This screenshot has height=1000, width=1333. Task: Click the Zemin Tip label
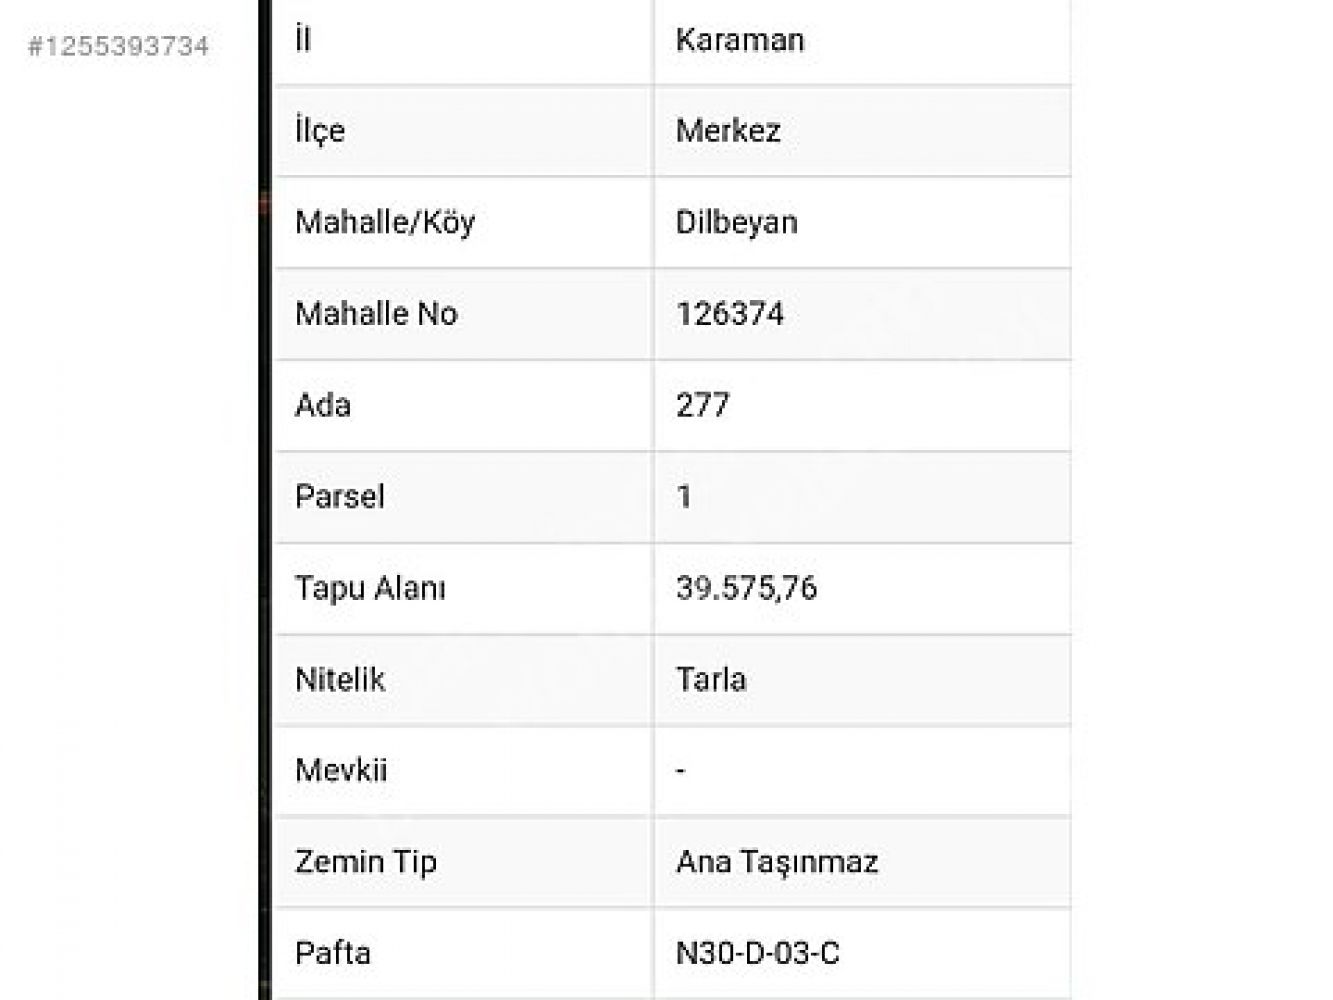coord(366,862)
